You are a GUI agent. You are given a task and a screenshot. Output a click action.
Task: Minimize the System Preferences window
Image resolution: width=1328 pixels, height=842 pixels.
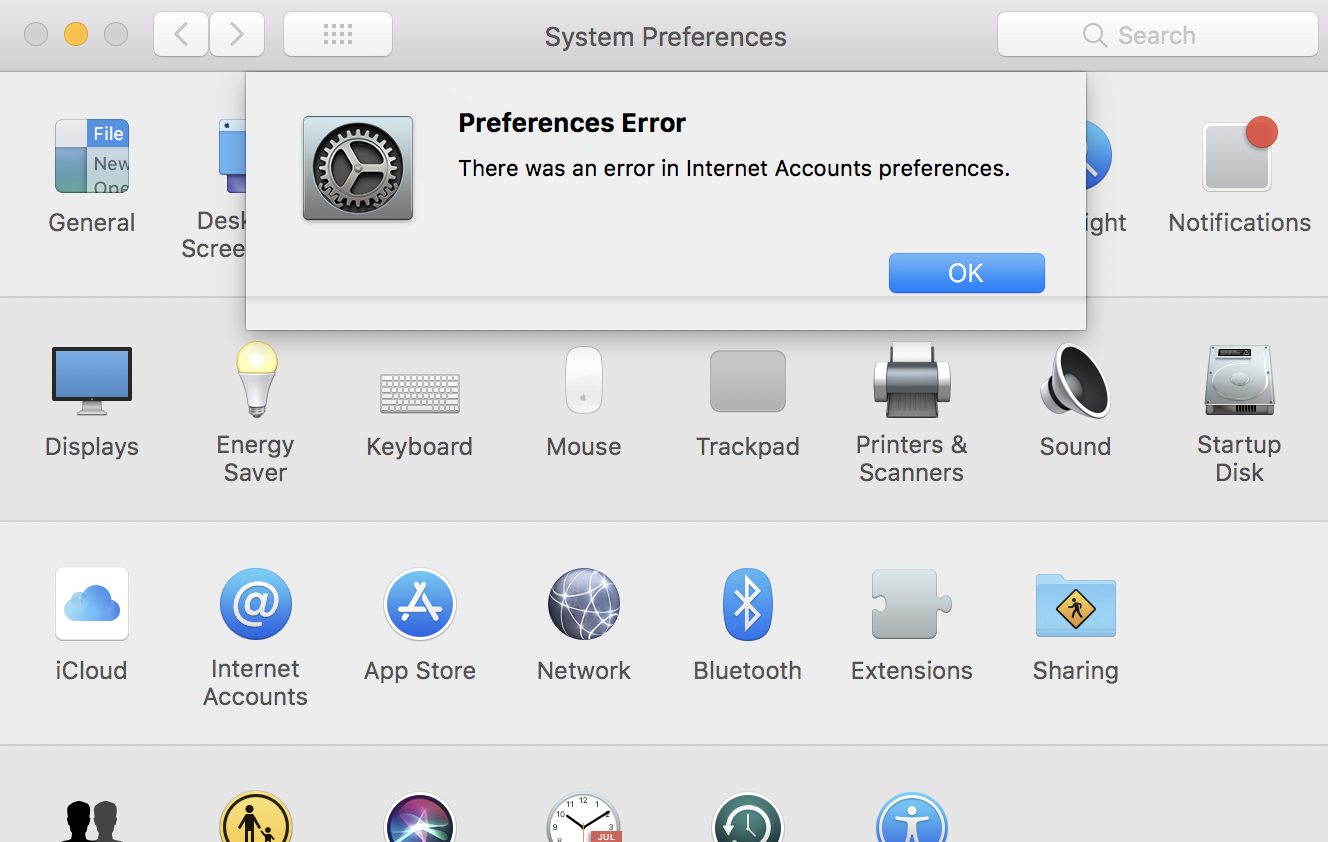click(76, 34)
